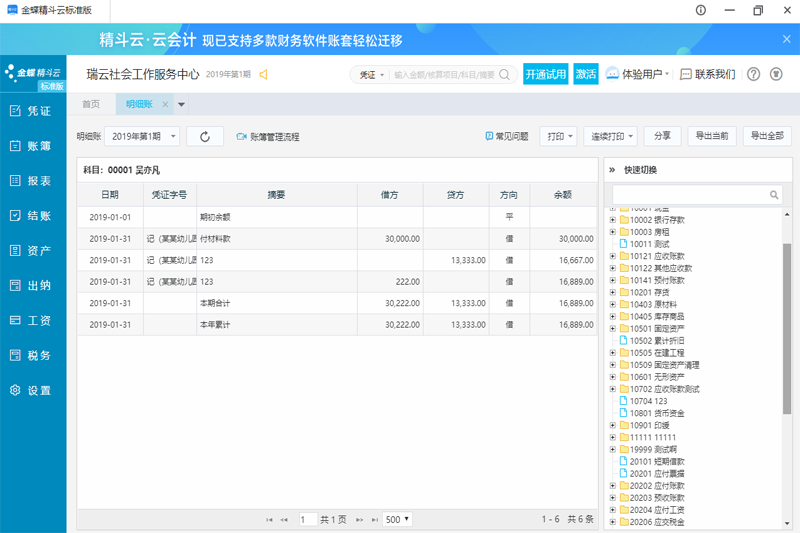Click the refresh icon button
Image resolution: width=800 pixels, height=533 pixels.
pyautogui.click(x=205, y=137)
